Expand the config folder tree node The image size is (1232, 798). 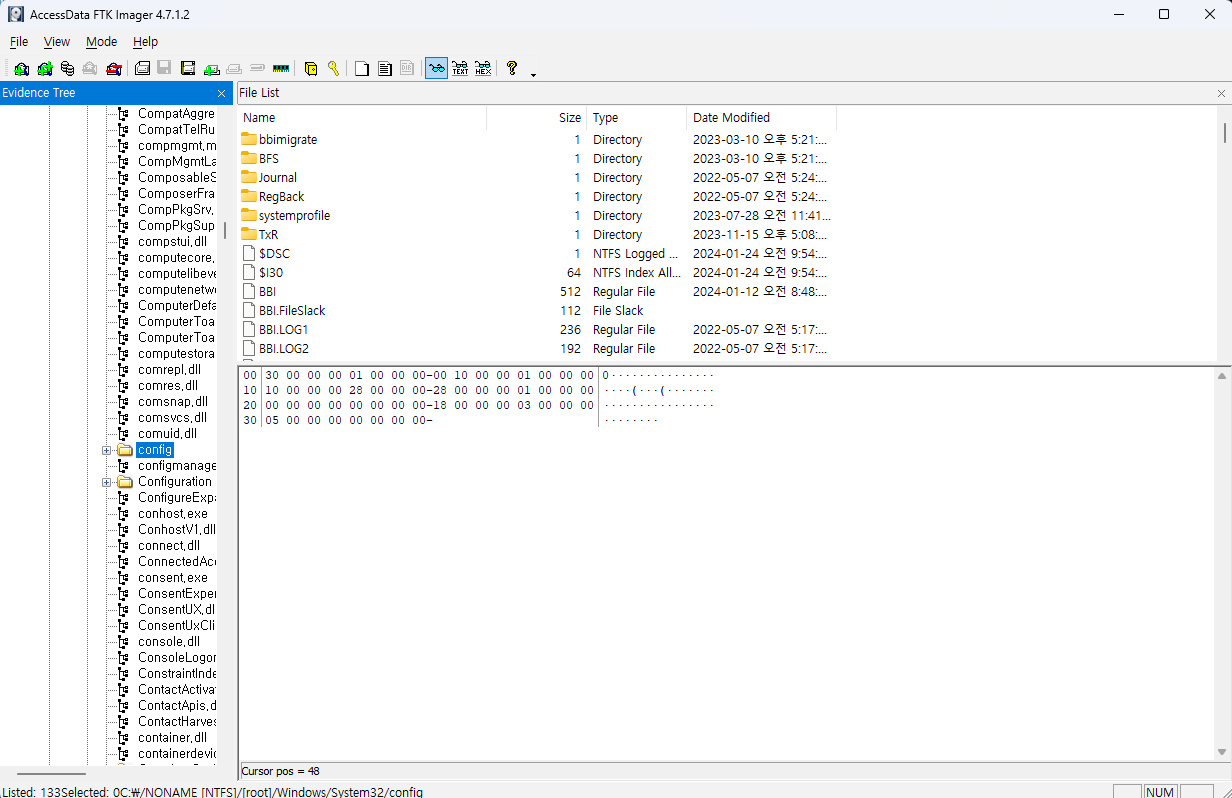[x=106, y=450]
